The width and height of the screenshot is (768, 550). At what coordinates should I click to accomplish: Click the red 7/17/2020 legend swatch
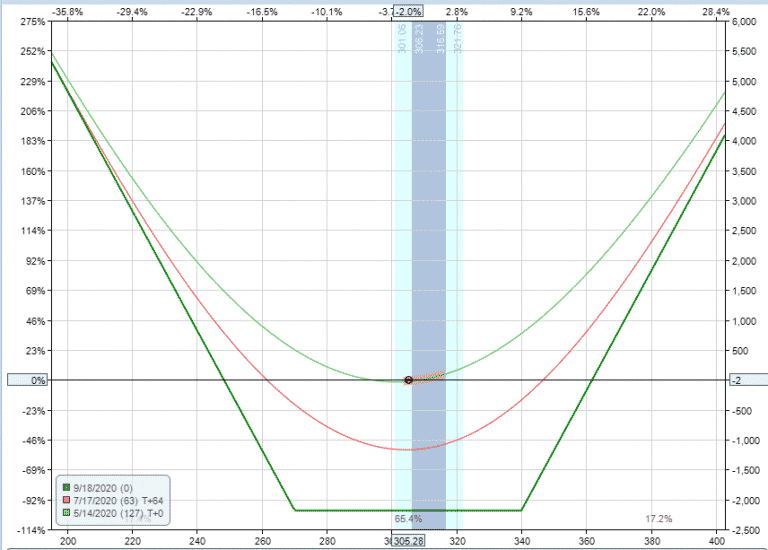point(67,499)
